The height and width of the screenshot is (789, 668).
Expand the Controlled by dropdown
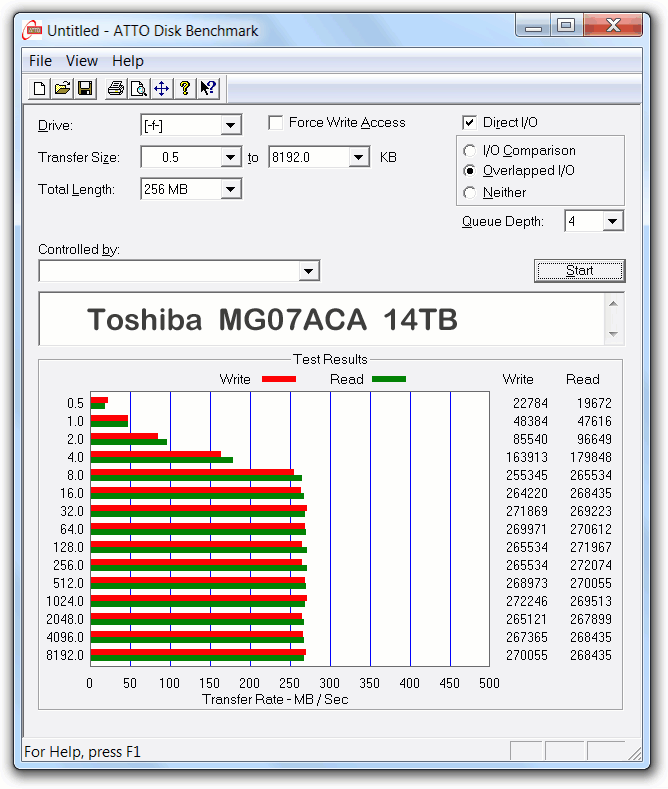coord(308,271)
